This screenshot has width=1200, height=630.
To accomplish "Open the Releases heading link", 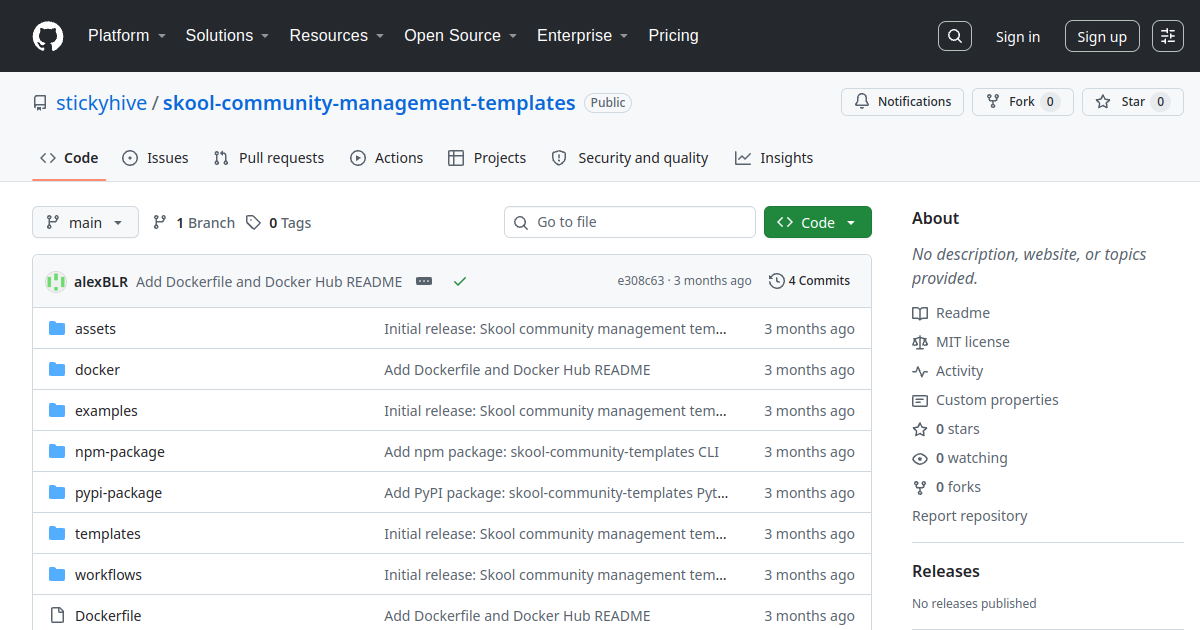I will 946,571.
